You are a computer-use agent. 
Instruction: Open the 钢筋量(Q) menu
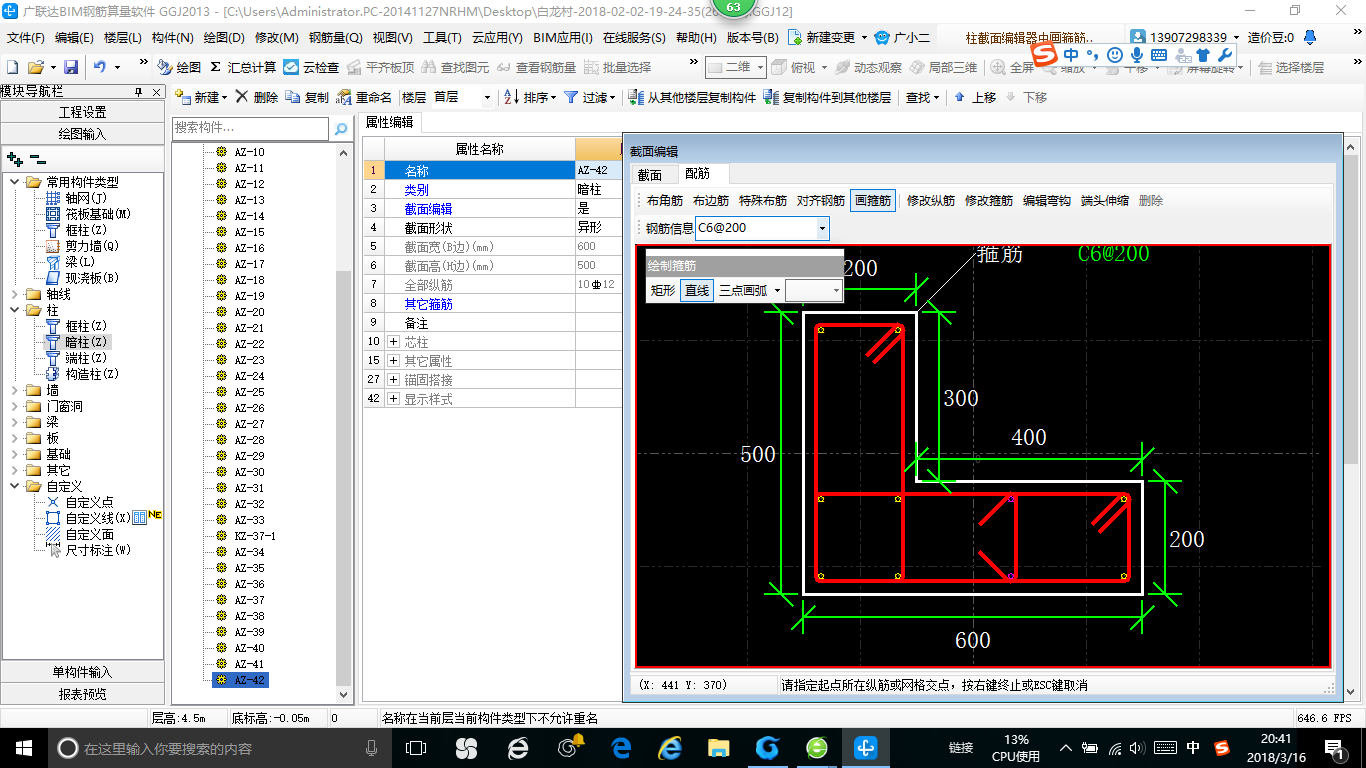(x=335, y=37)
